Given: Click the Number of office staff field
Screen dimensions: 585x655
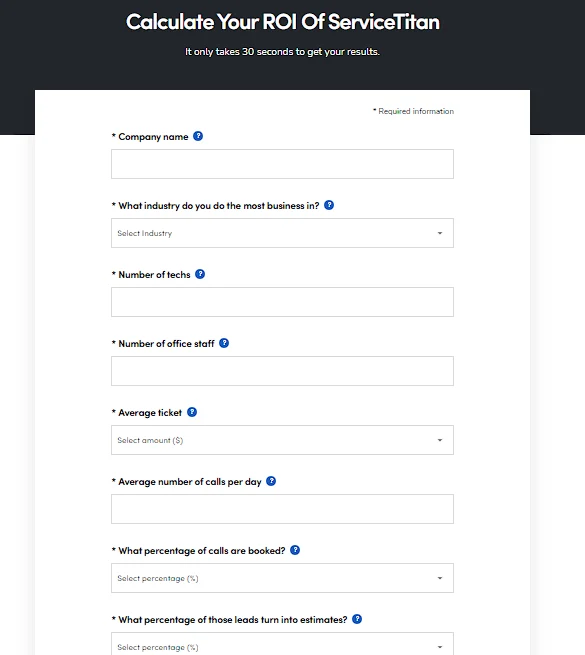Looking at the screenshot, I should tap(282, 371).
